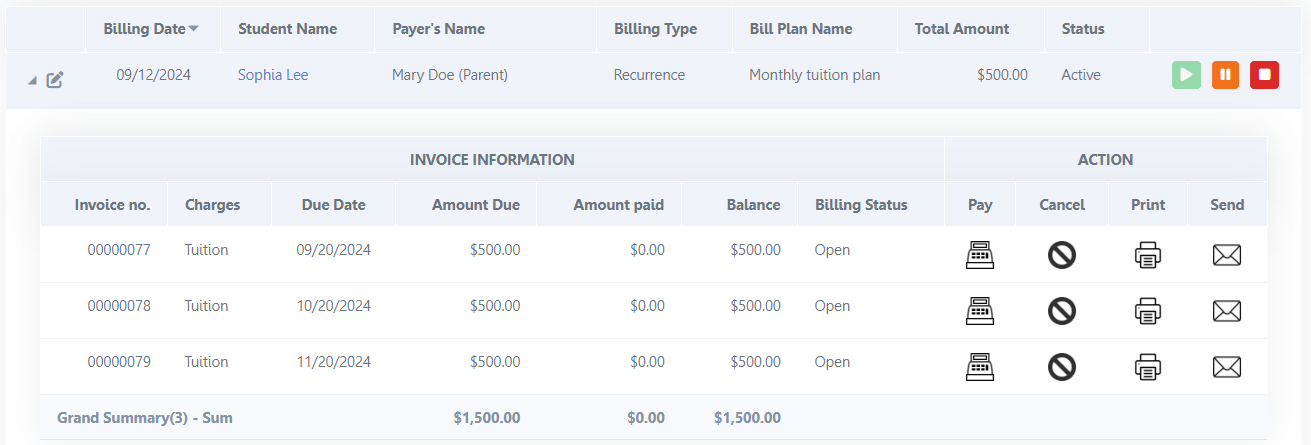Click the Invoice no. column header

112,205
